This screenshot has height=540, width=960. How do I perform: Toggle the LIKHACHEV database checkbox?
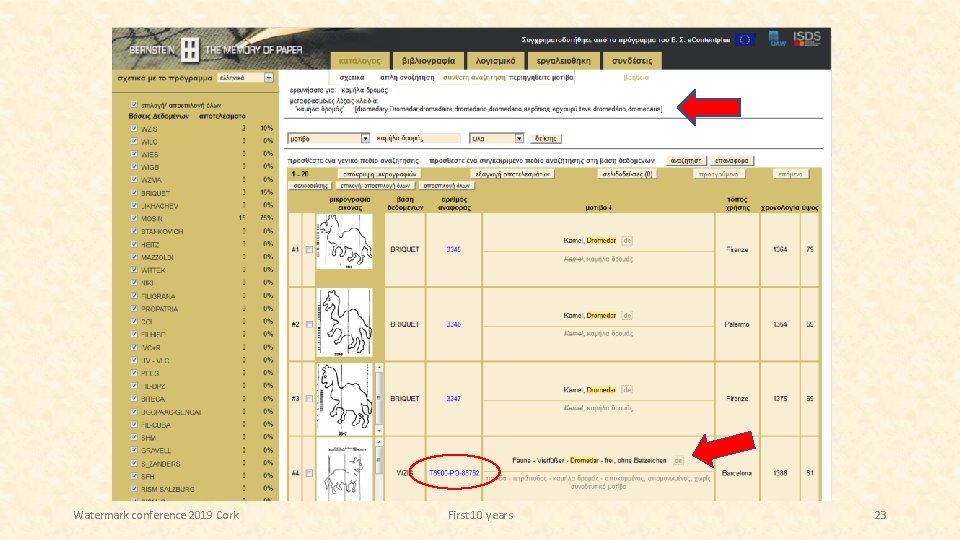point(134,206)
